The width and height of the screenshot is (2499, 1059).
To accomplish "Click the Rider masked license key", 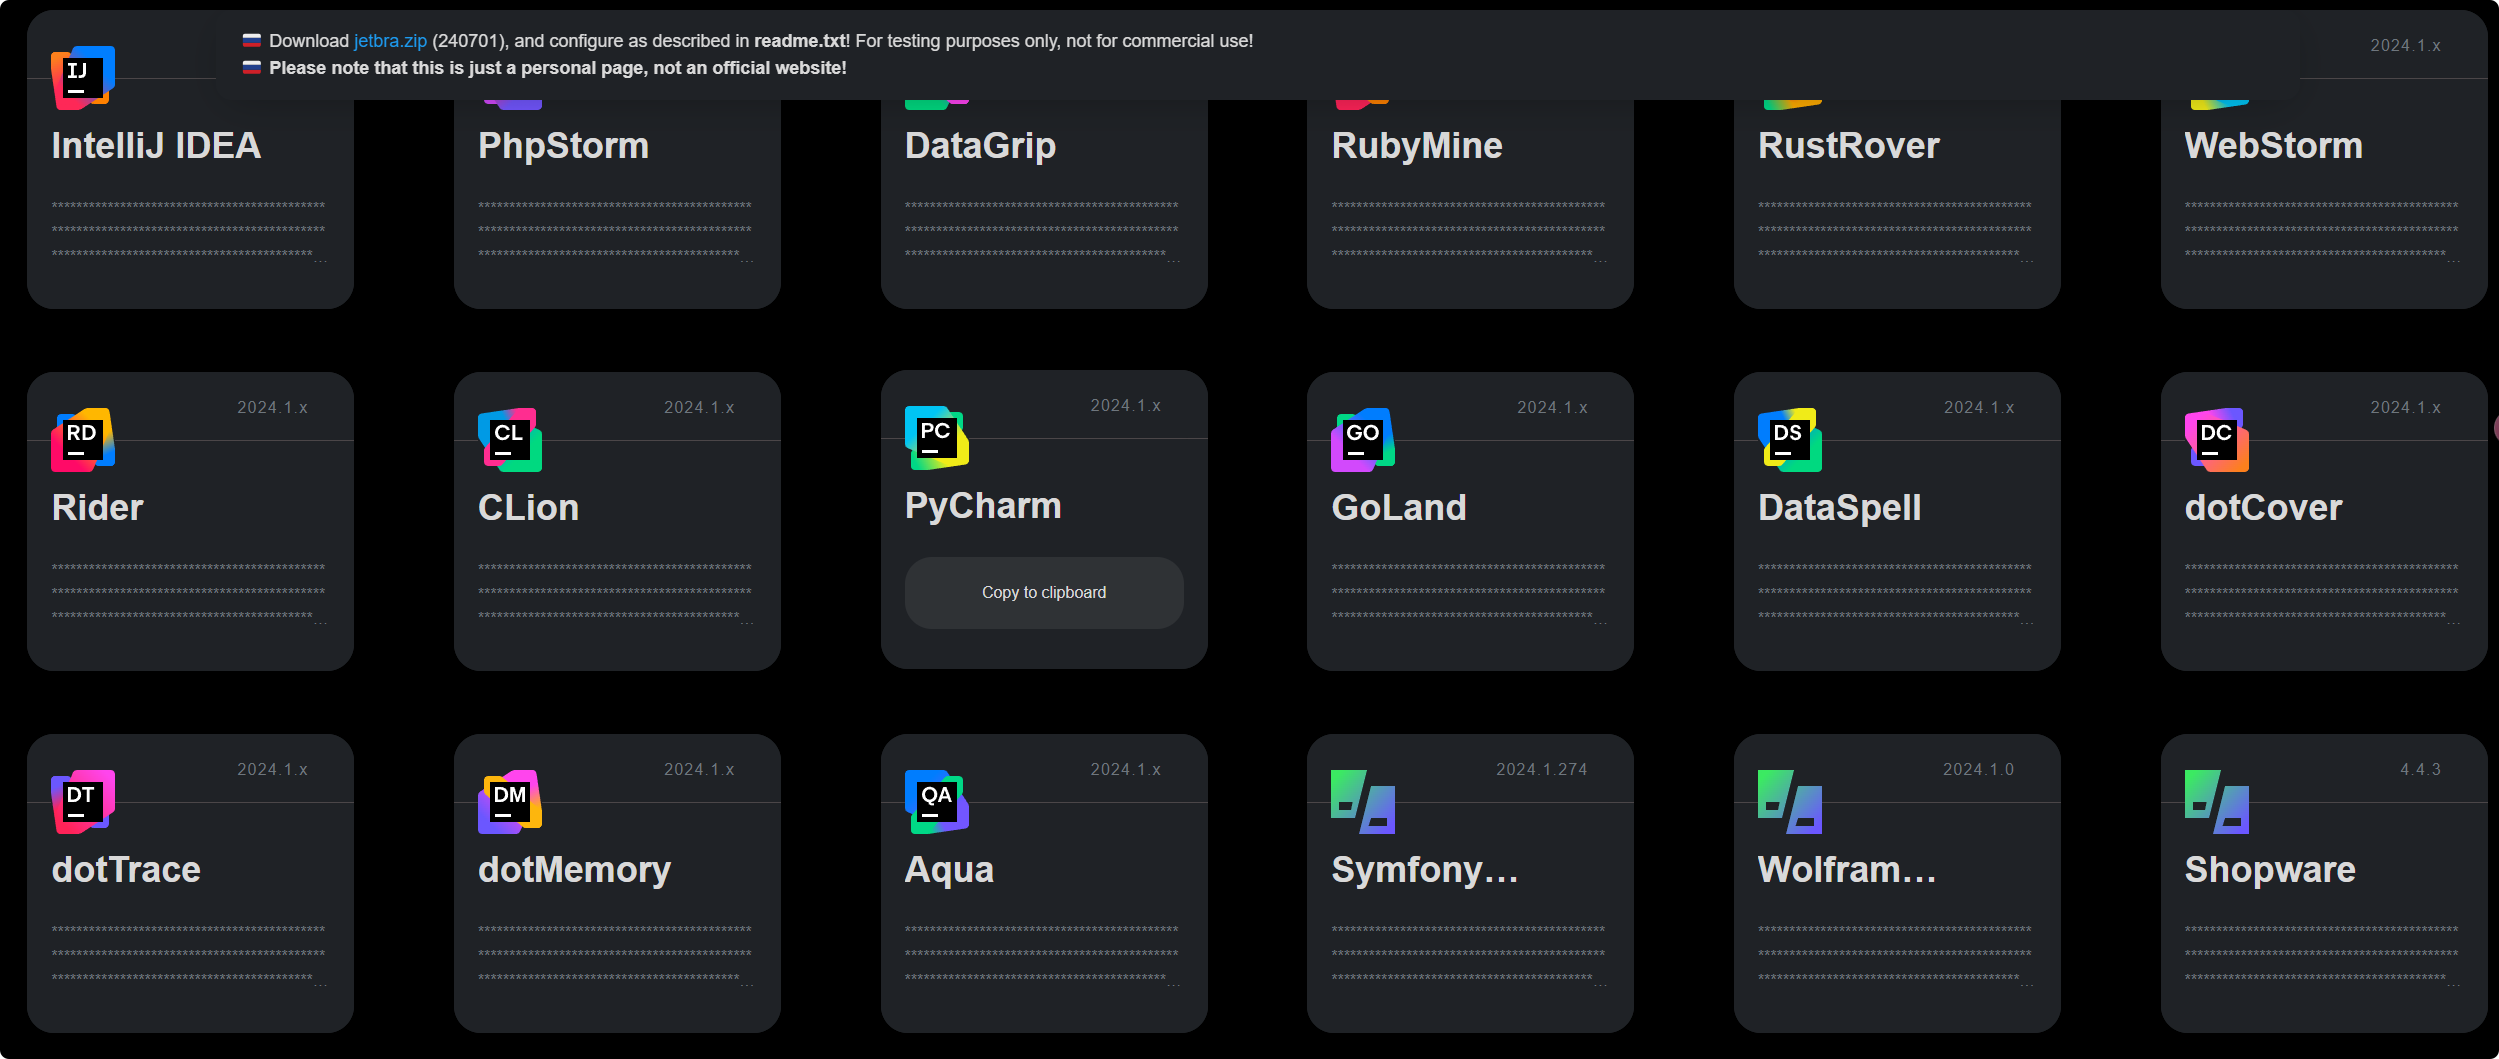I will click(x=189, y=592).
